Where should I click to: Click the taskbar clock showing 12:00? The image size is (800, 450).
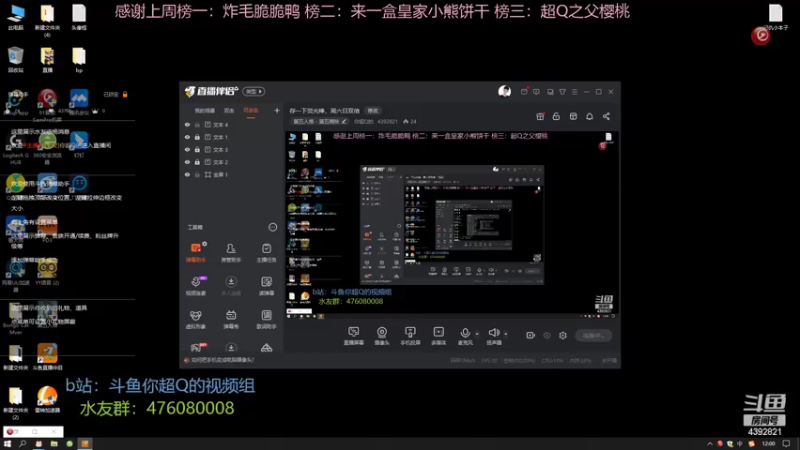768,444
